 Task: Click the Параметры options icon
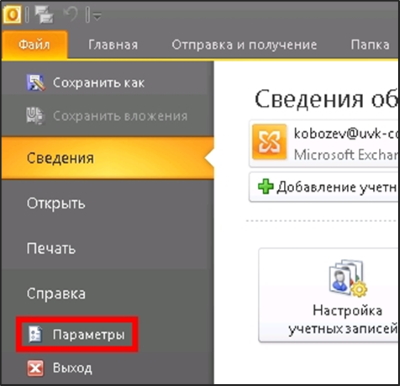35,335
